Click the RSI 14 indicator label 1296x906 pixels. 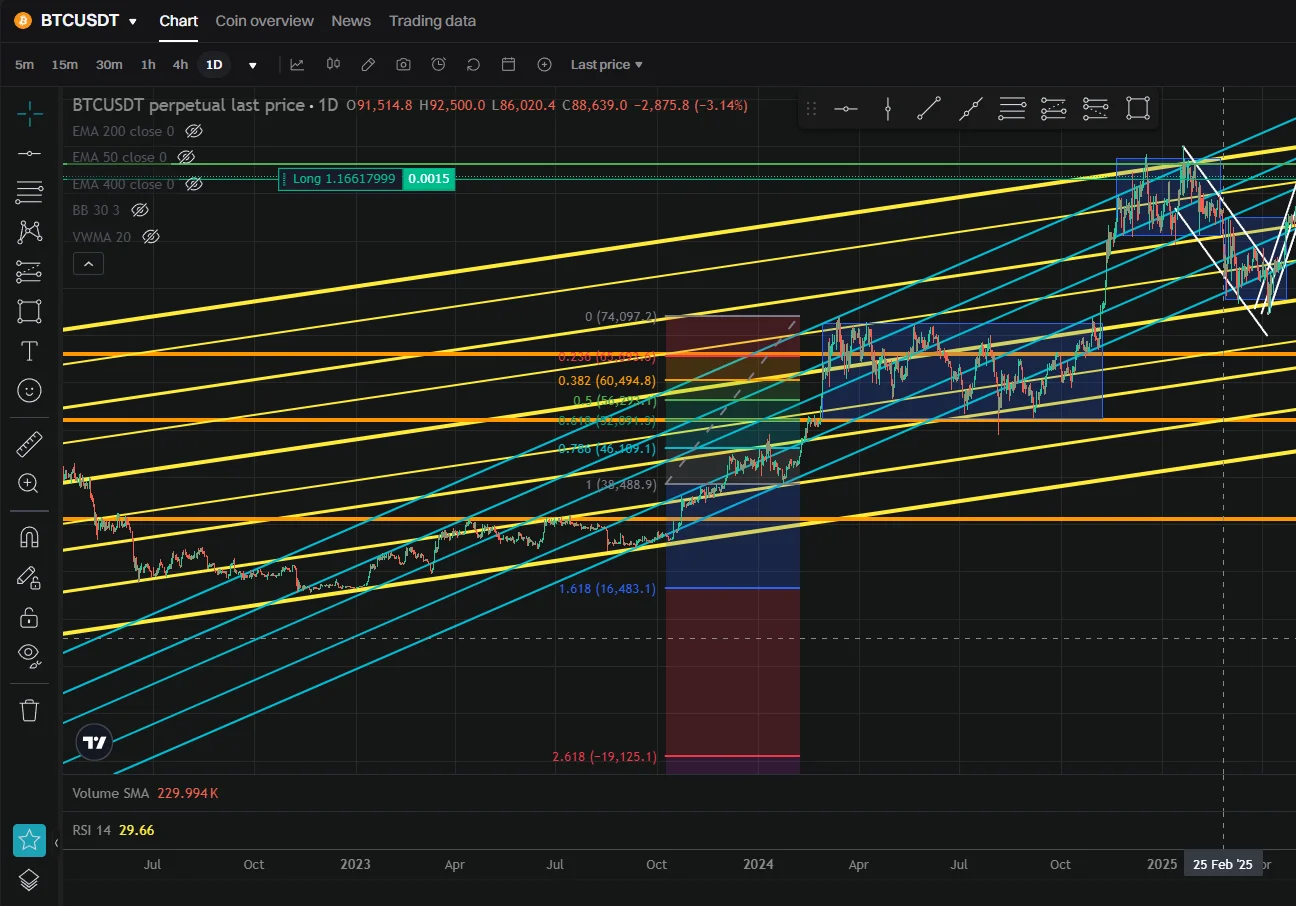coord(91,830)
